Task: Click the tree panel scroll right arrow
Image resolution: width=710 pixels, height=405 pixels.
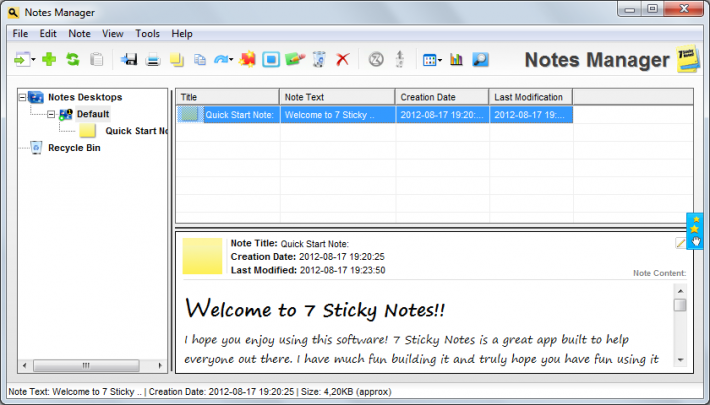Action: [x=160, y=365]
